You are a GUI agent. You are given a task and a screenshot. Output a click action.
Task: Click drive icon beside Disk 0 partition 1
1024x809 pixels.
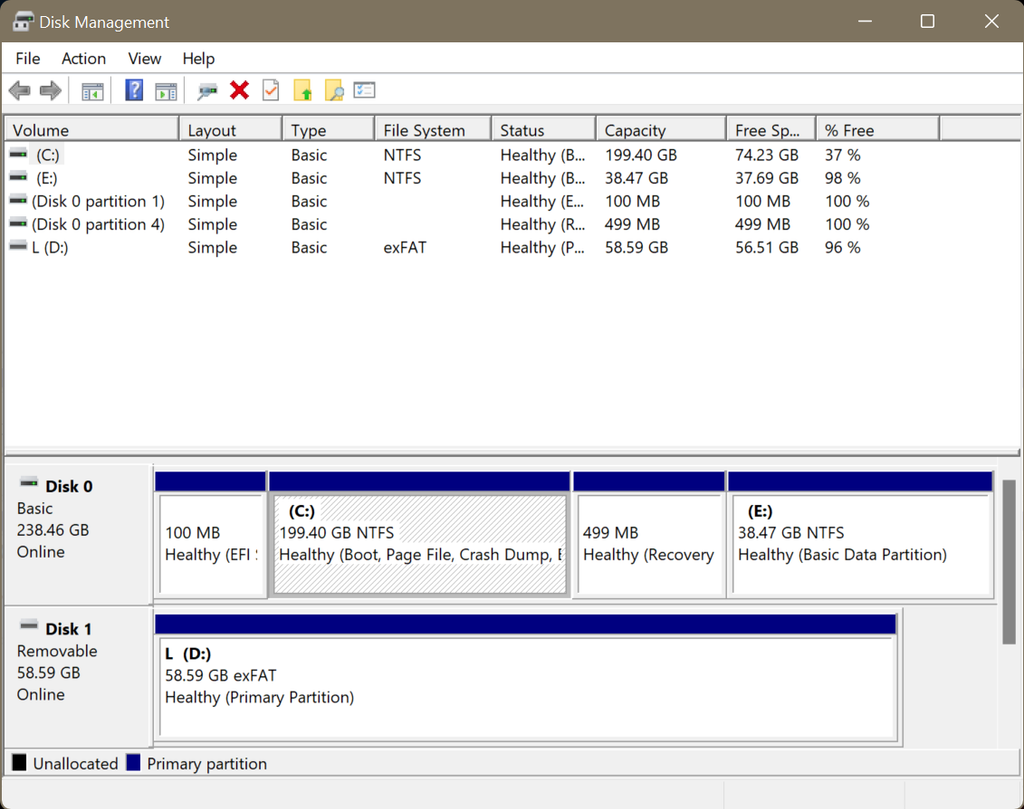[18, 200]
